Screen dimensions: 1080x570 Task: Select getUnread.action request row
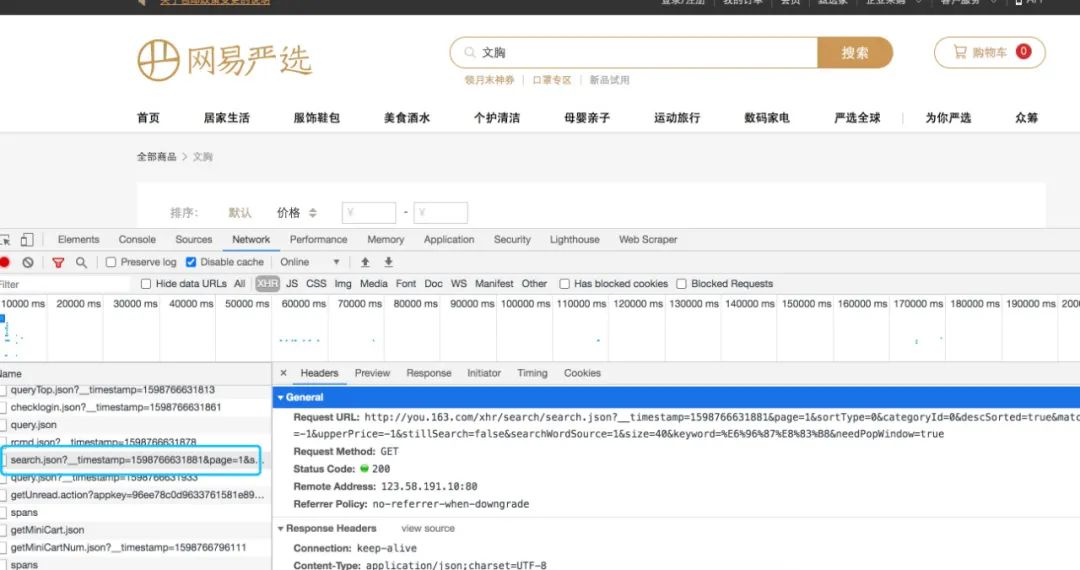coord(135,495)
